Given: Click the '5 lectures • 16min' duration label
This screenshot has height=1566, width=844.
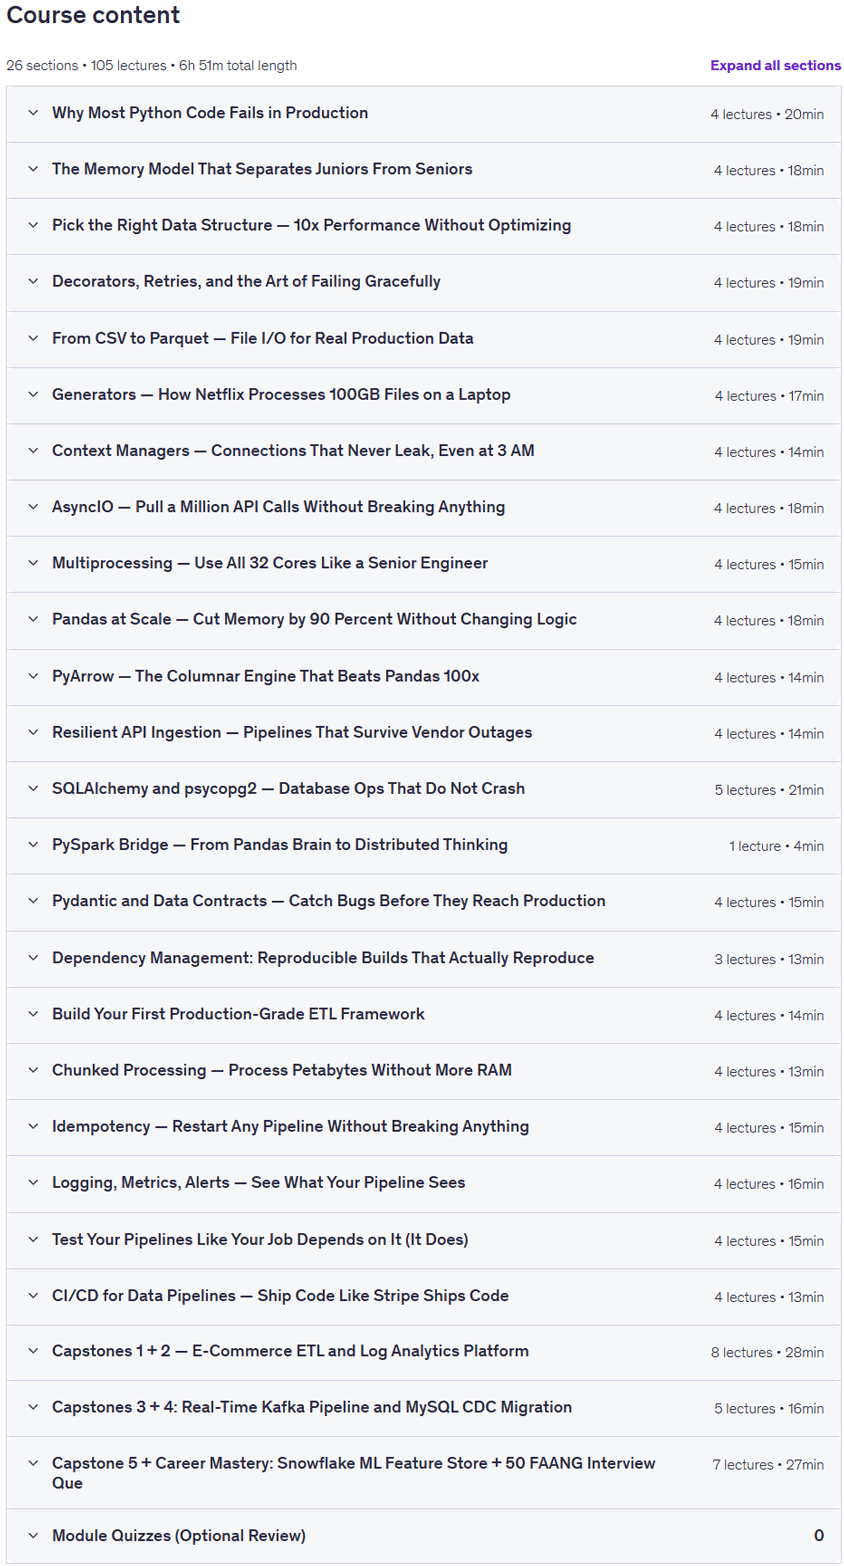Looking at the screenshot, I should 769,1409.
